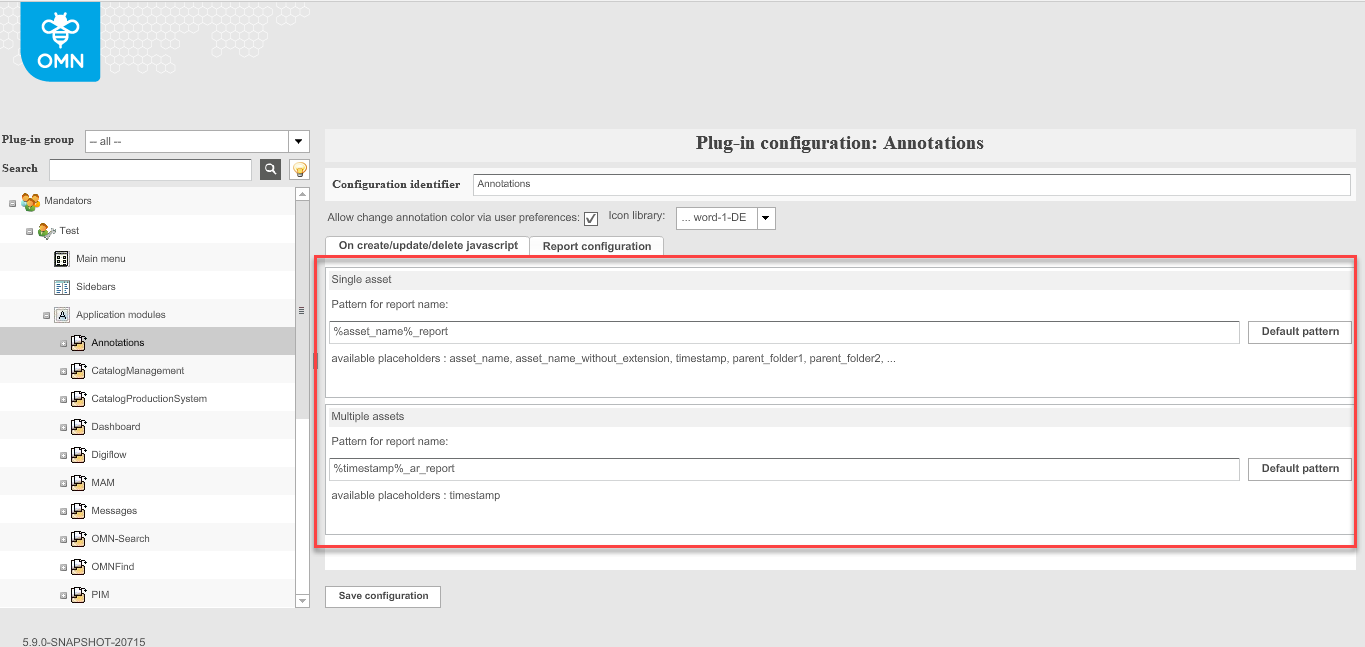Open the Plug-in group dropdown

(297, 140)
